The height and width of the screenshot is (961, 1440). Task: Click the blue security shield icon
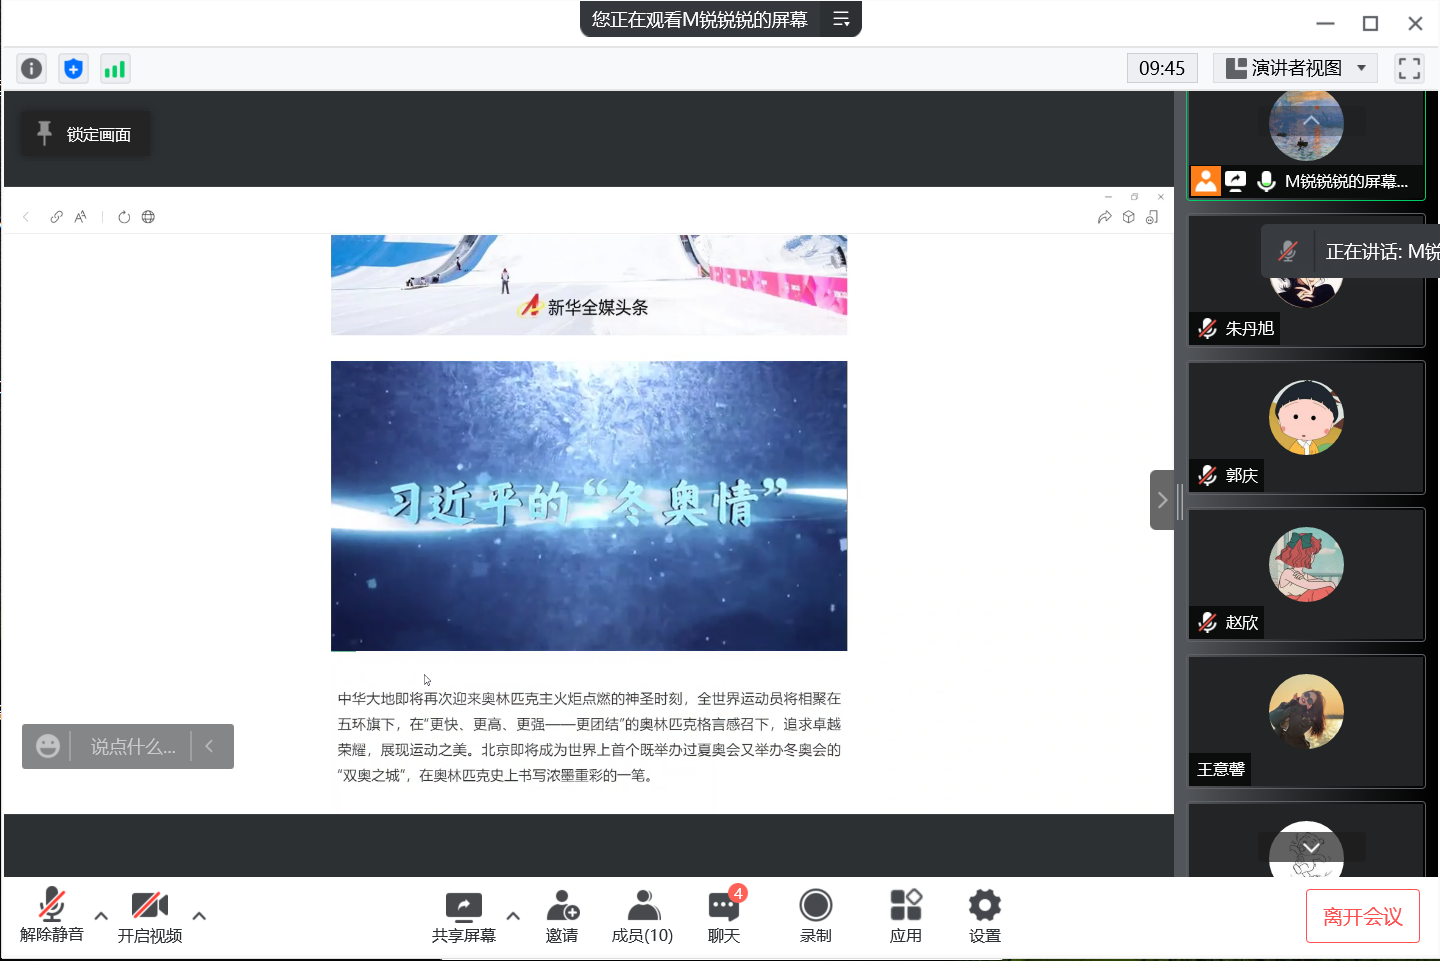73,68
